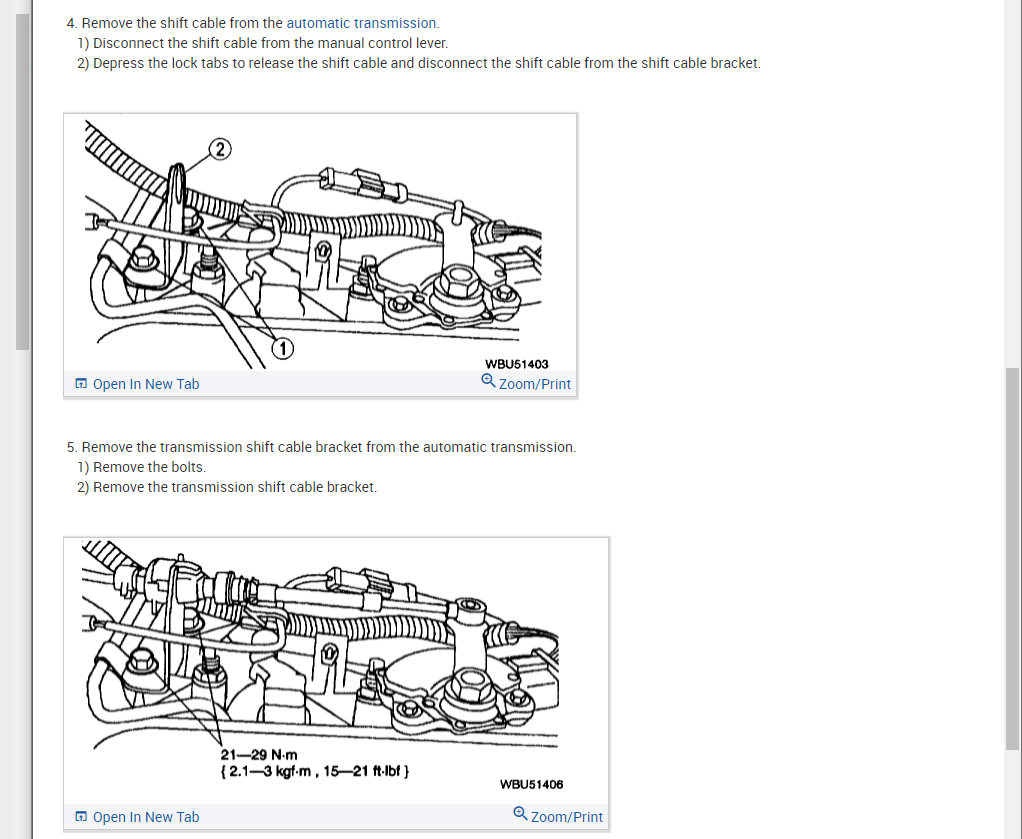This screenshot has height=839, width=1022.
Task: Click the new-tab icon under diagram WBU51403
Action: [81, 383]
